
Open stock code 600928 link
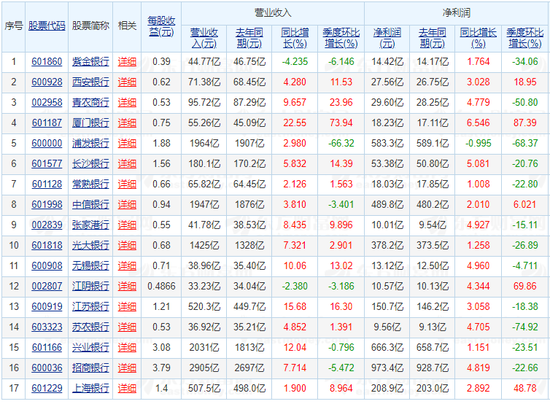[47, 82]
